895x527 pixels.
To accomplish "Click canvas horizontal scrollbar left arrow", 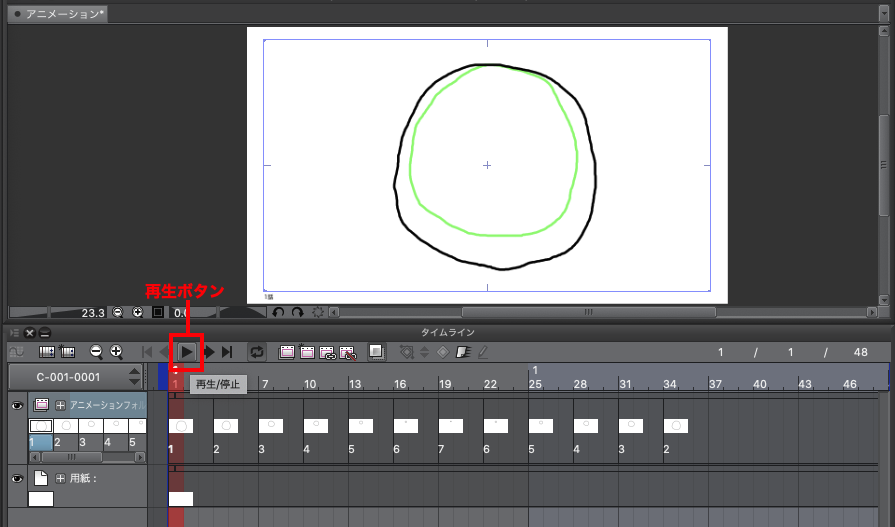I will [334, 312].
